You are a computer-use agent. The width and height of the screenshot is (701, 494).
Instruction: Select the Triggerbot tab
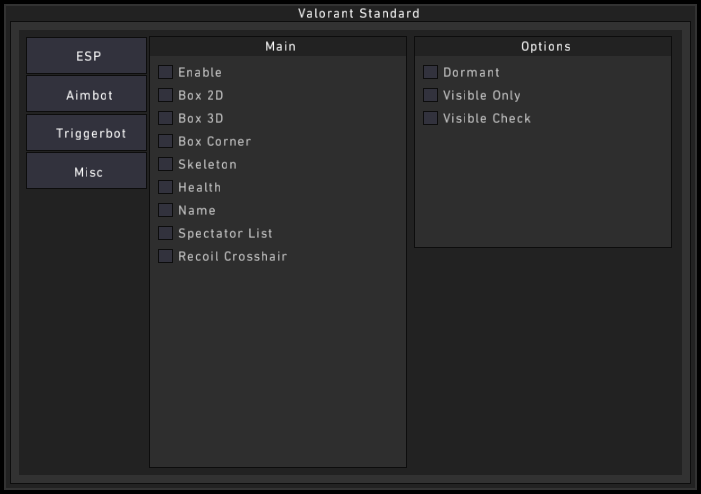(87, 133)
